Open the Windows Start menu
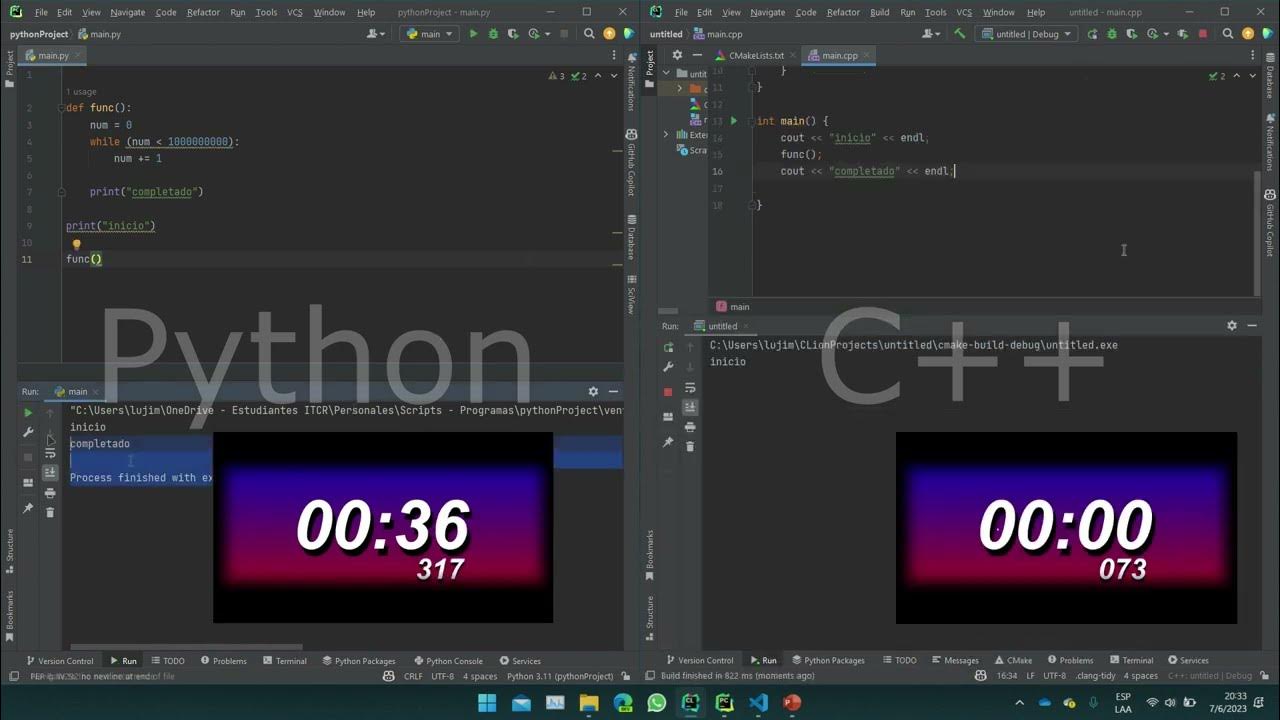 click(487, 703)
